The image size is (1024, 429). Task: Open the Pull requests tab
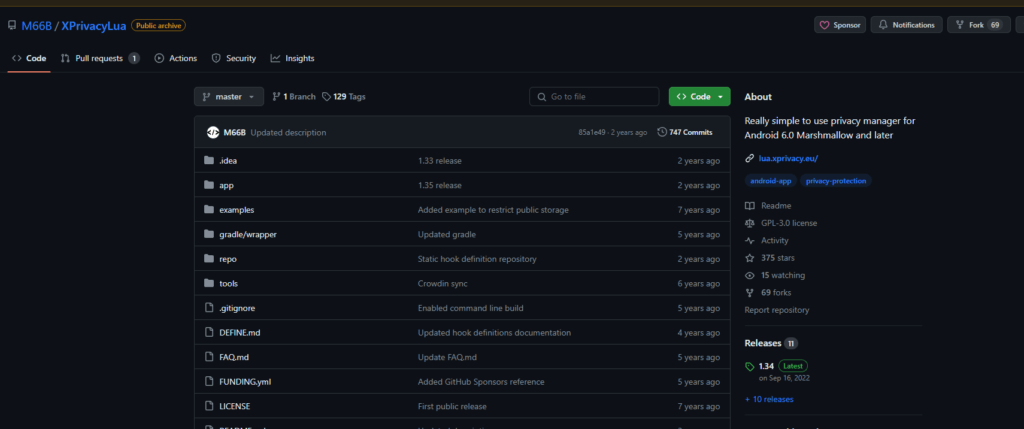tap(100, 58)
